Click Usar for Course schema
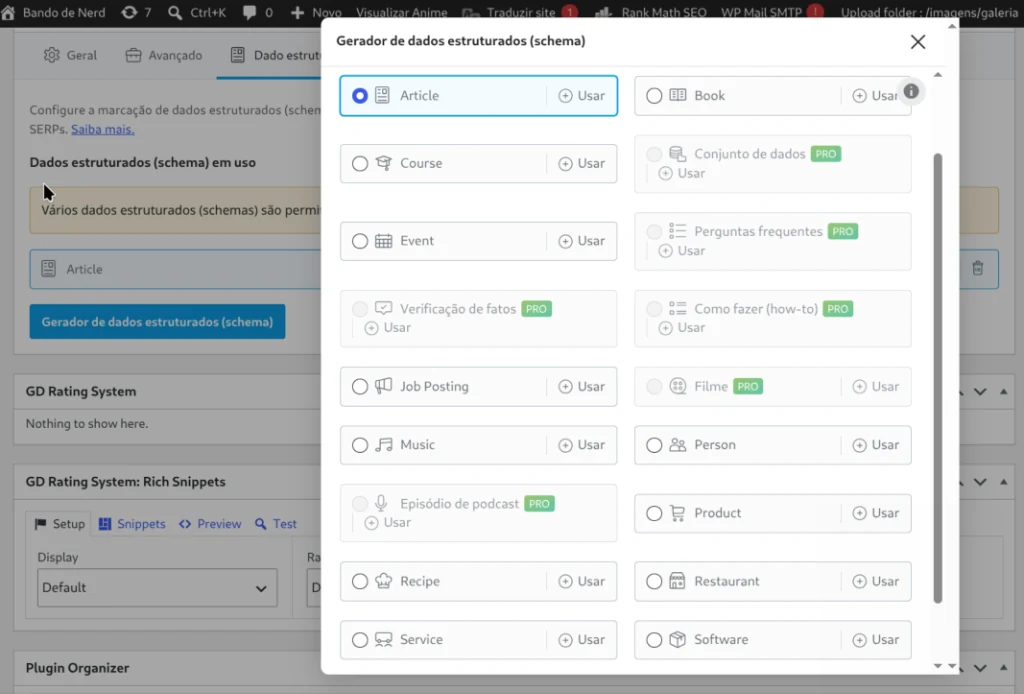Screen dimensions: 1024x694 click(582, 164)
